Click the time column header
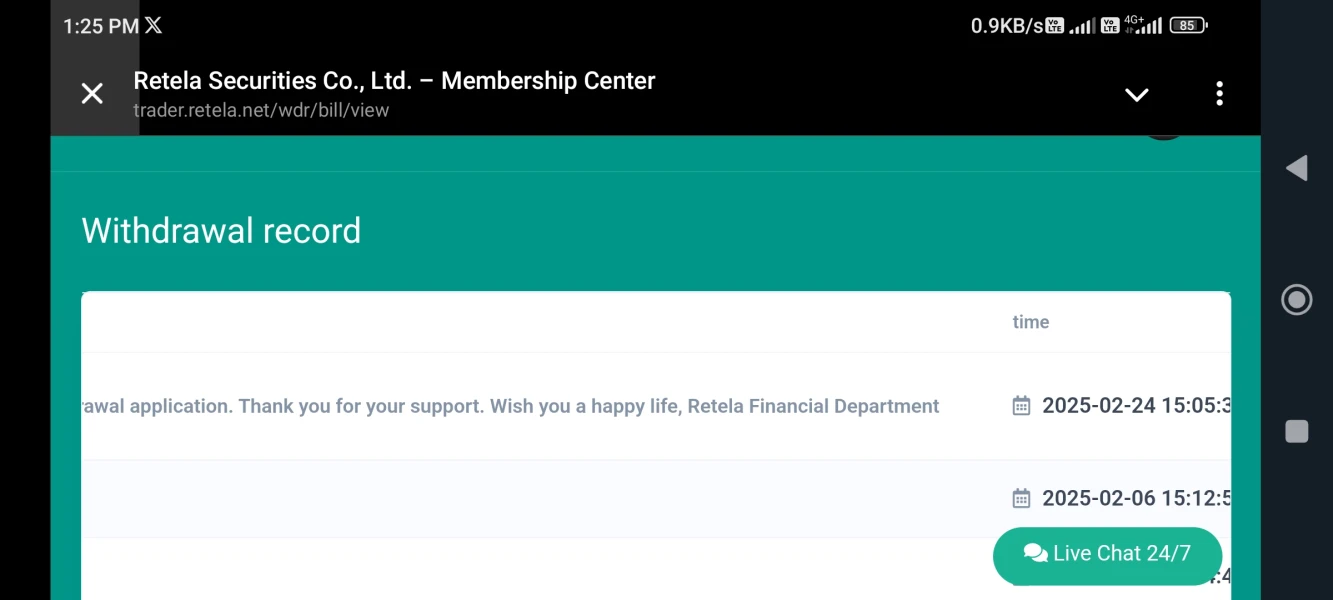1333x600 pixels. [x=1030, y=322]
